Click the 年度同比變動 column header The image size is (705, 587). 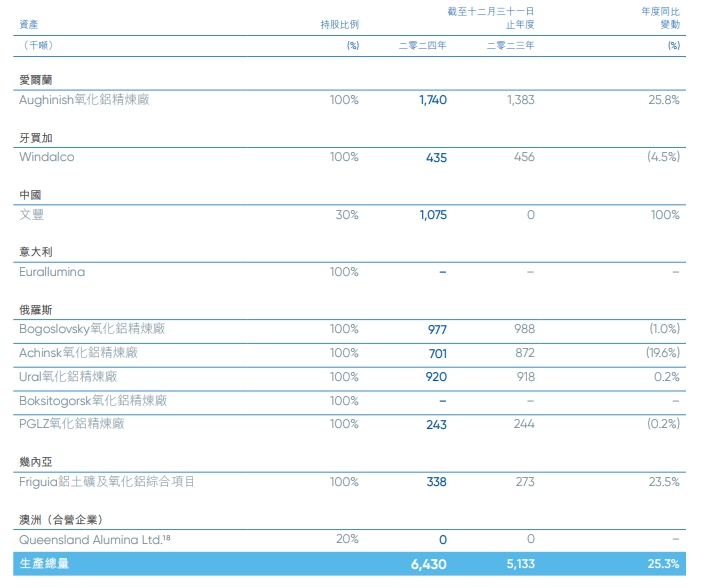(660, 17)
